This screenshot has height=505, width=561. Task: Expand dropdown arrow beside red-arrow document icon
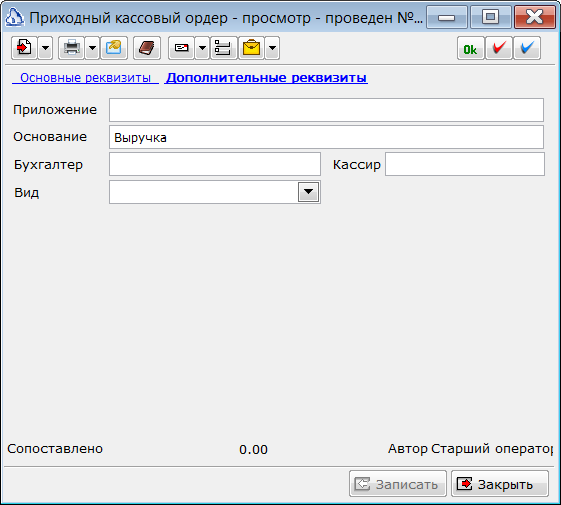point(45,48)
